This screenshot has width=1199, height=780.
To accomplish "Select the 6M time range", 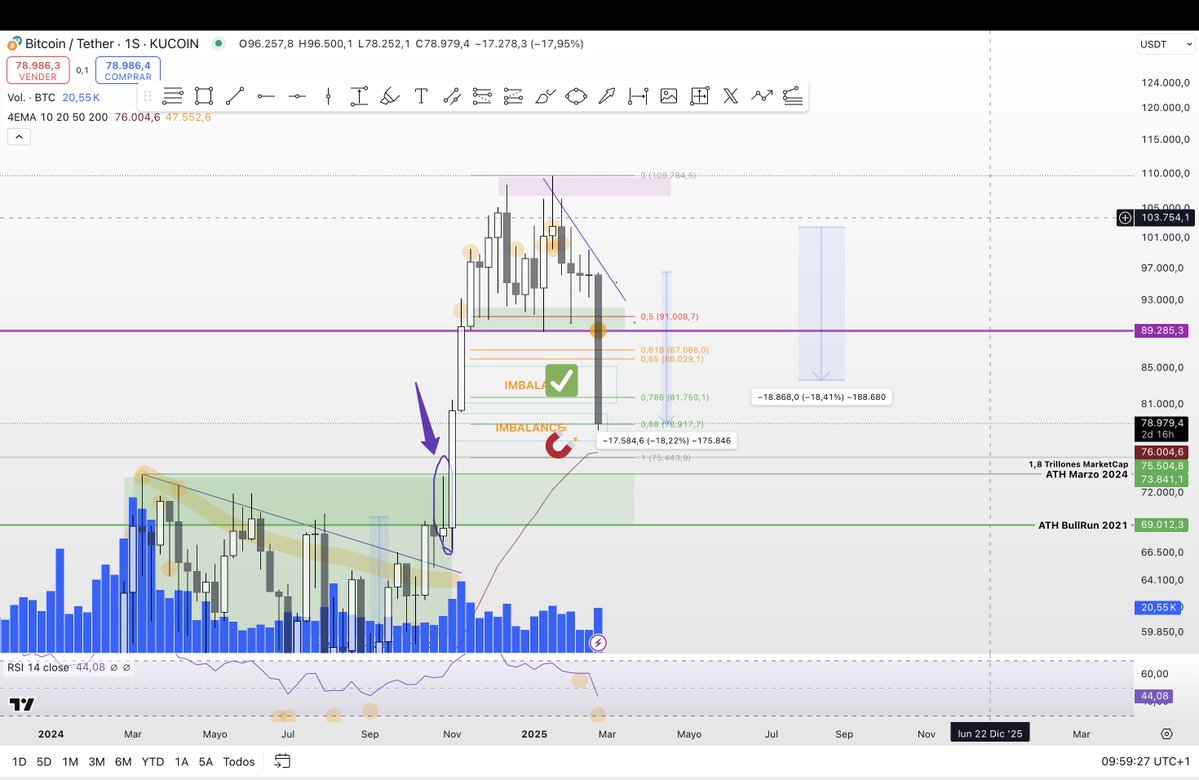I will click(x=123, y=762).
